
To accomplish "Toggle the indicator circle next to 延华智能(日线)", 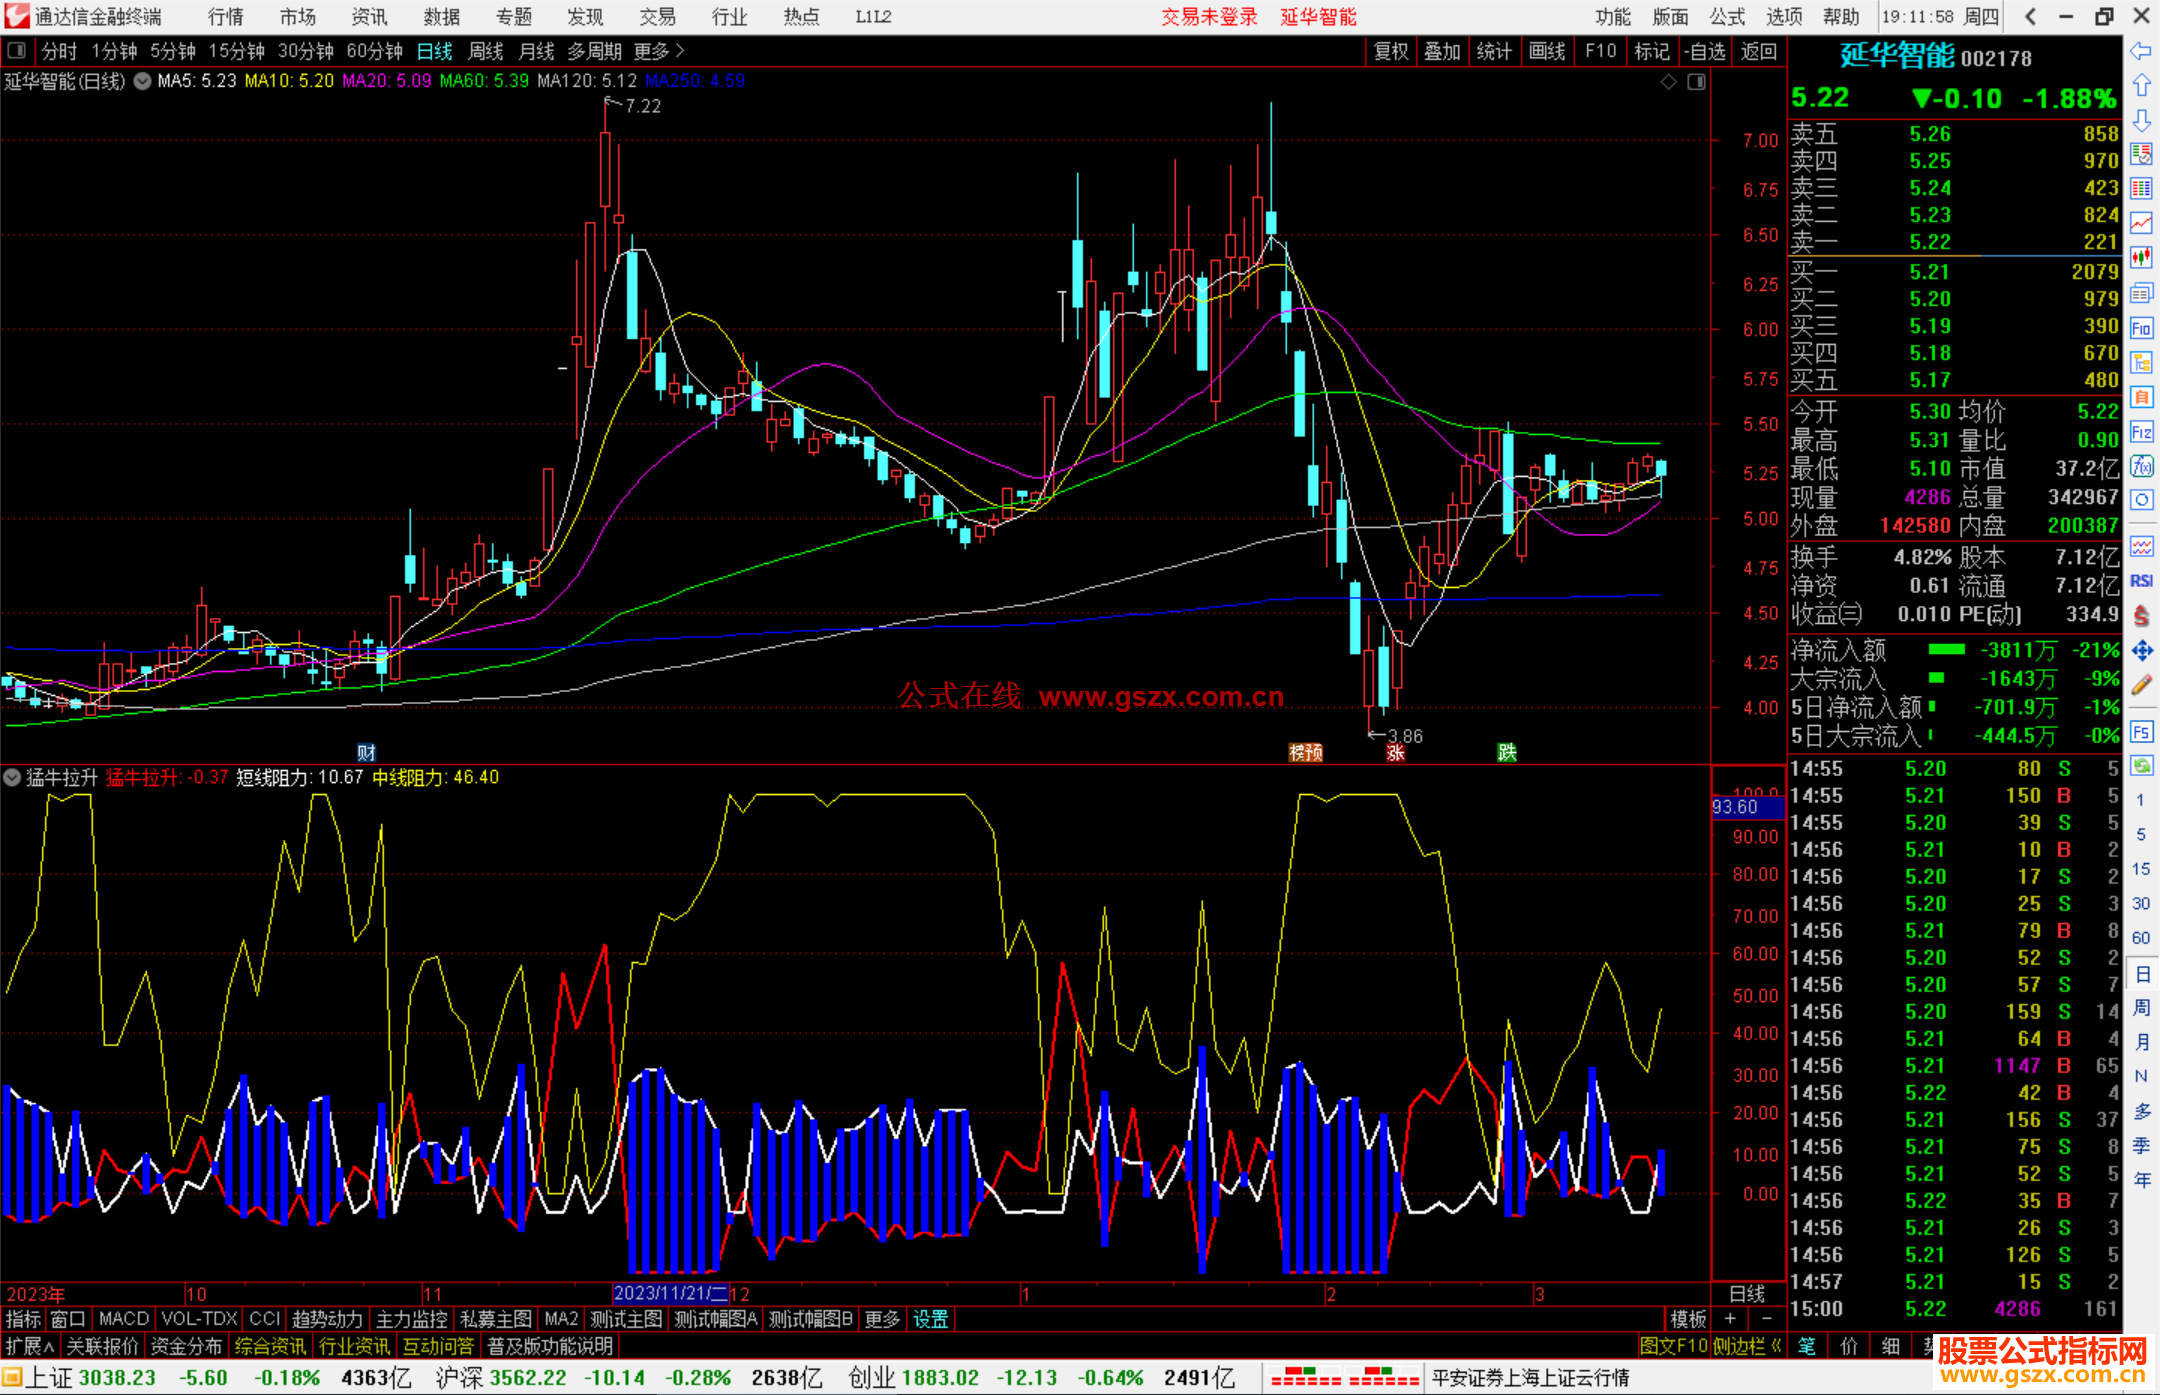I will 143,81.
